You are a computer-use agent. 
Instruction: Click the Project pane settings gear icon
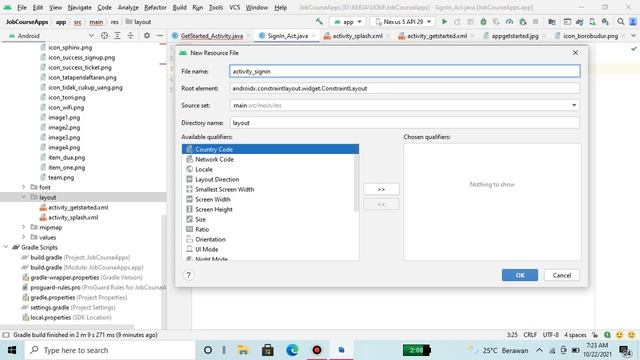pyautogui.click(x=147, y=36)
